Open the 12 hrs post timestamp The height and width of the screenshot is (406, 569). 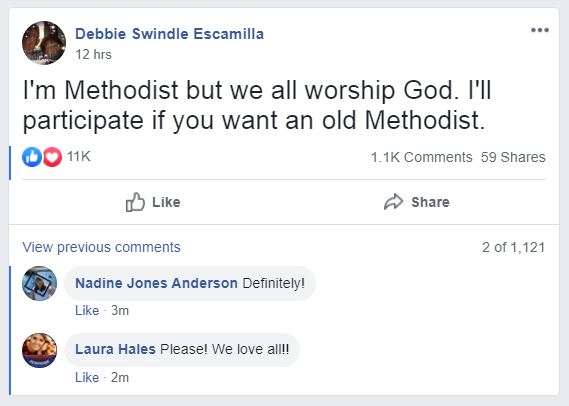click(93, 54)
